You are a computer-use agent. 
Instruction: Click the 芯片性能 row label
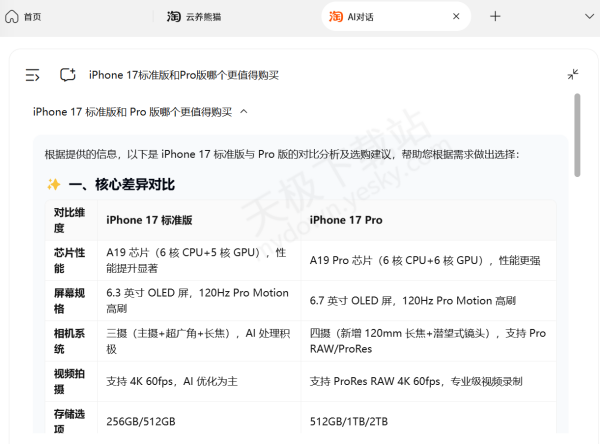click(68, 260)
